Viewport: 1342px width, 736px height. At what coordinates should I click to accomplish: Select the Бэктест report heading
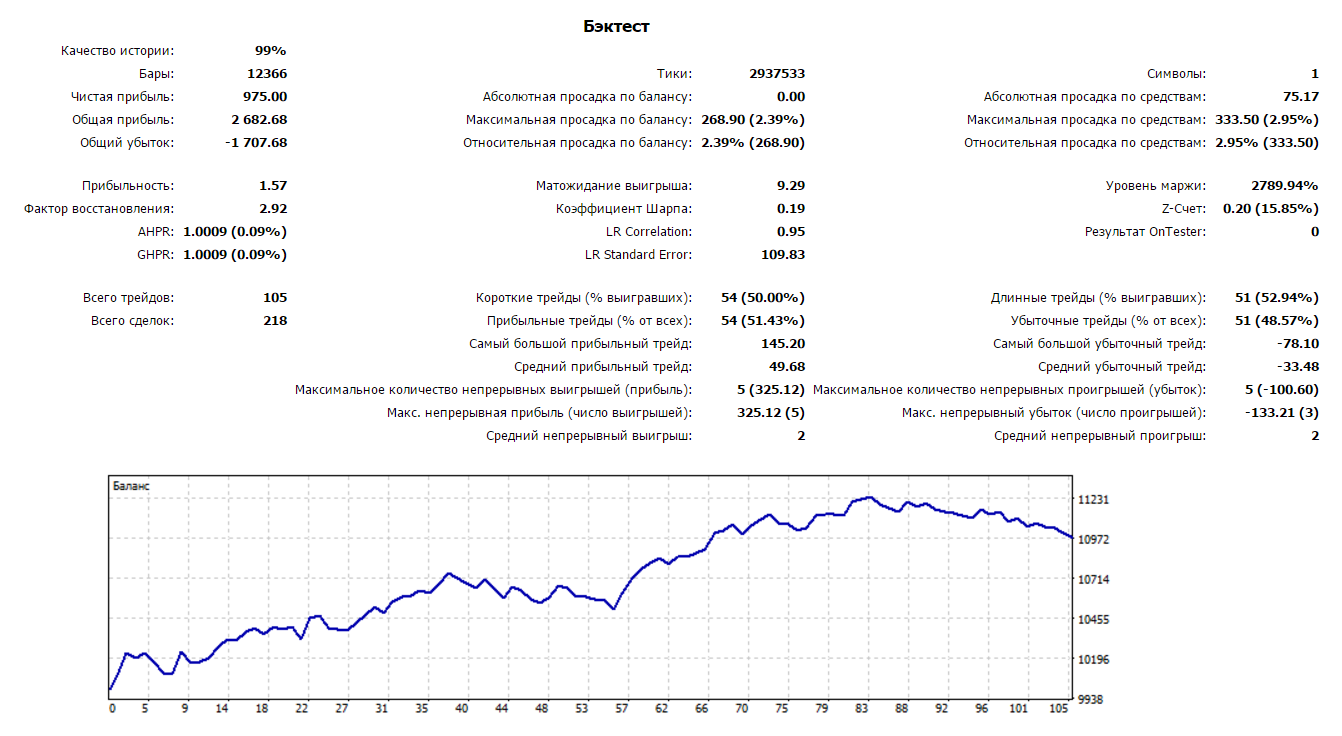click(x=616, y=27)
